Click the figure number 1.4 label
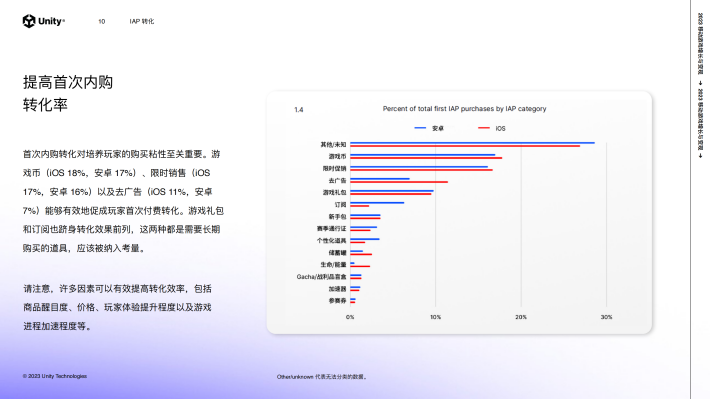This screenshot has height=399, width=710. (x=299, y=110)
